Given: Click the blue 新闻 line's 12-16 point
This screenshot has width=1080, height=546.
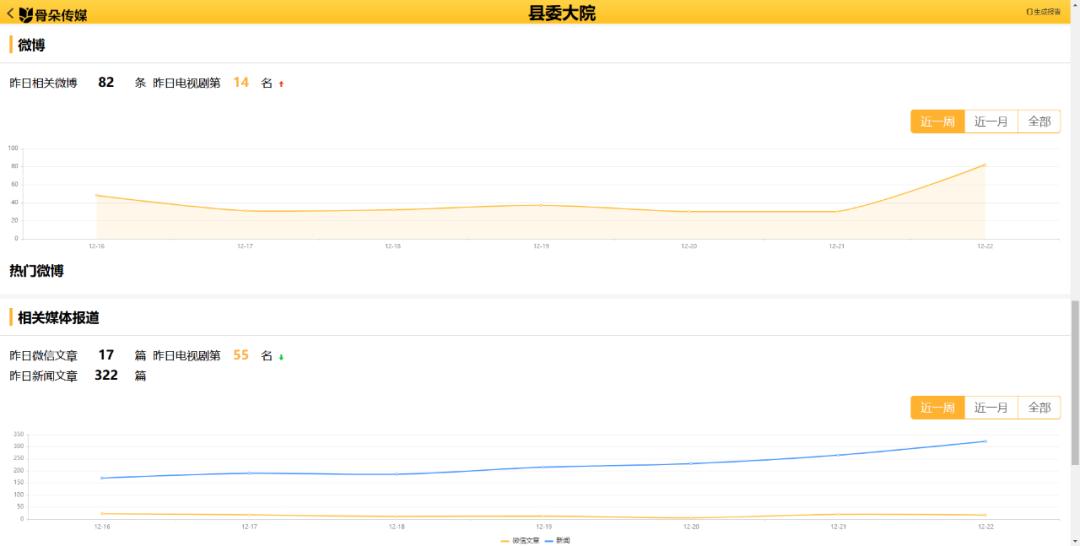Looking at the screenshot, I should (x=102, y=478).
